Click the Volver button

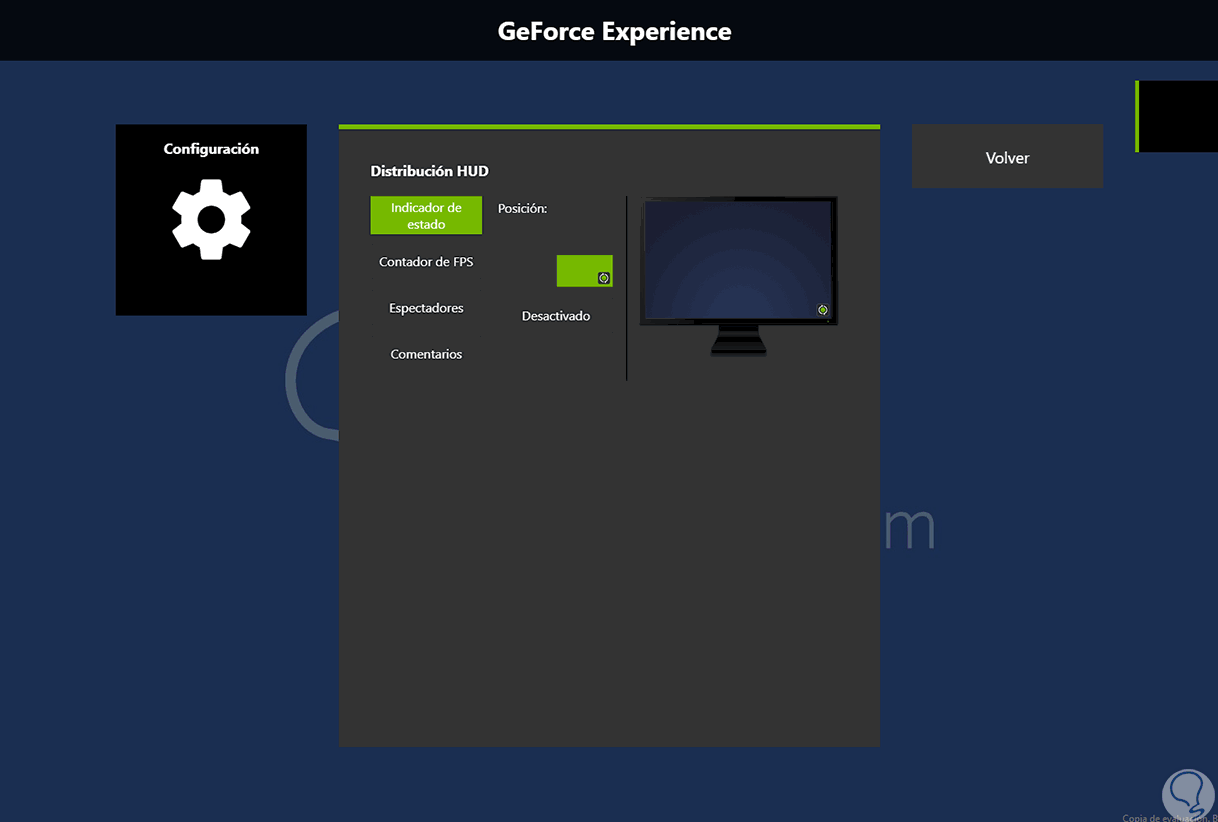coord(1007,157)
